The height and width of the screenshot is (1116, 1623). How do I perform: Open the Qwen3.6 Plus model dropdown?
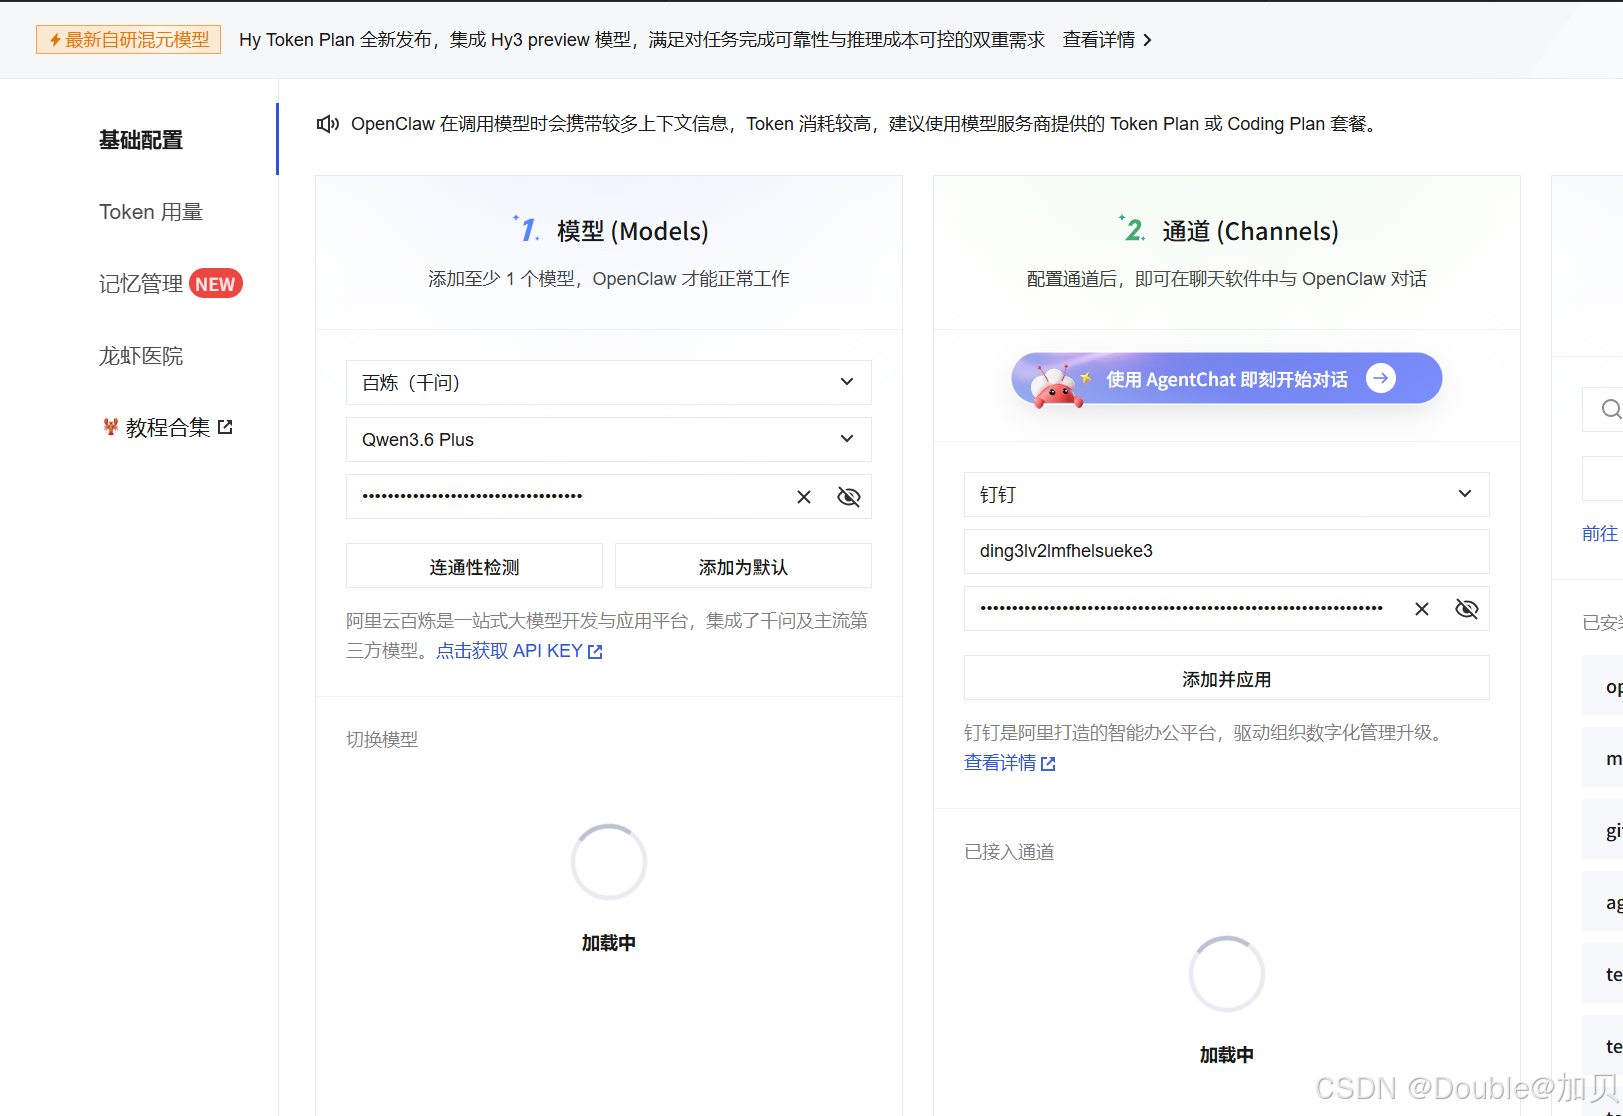click(x=609, y=439)
